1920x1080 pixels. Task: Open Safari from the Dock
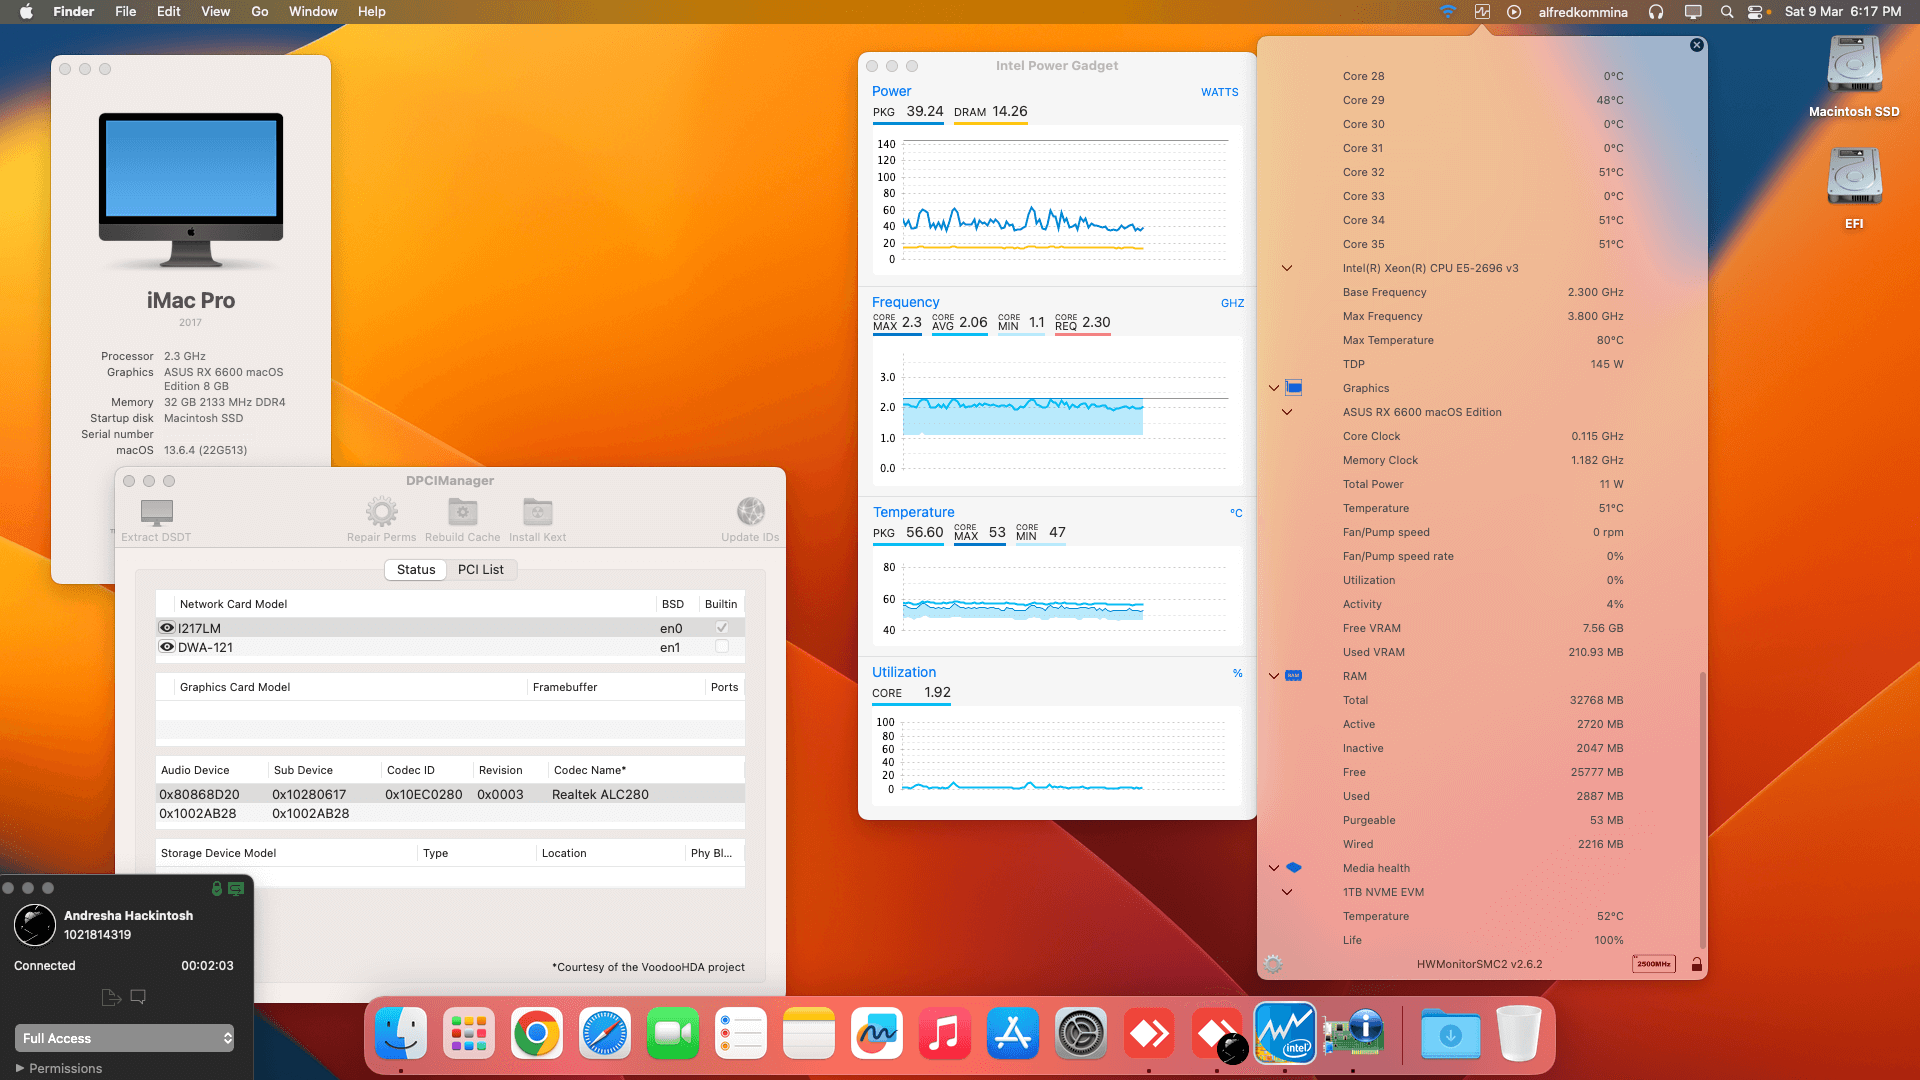point(605,1034)
